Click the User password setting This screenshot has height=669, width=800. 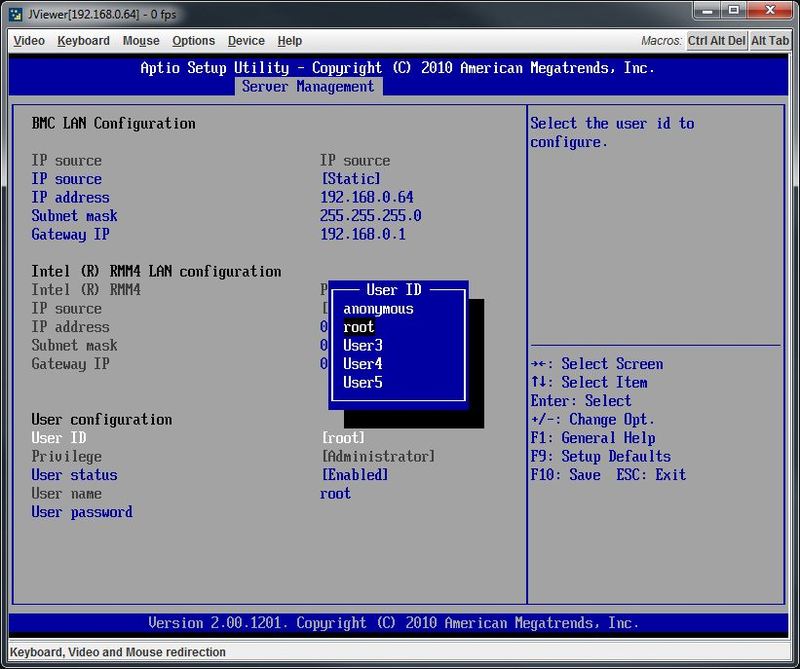(82, 512)
